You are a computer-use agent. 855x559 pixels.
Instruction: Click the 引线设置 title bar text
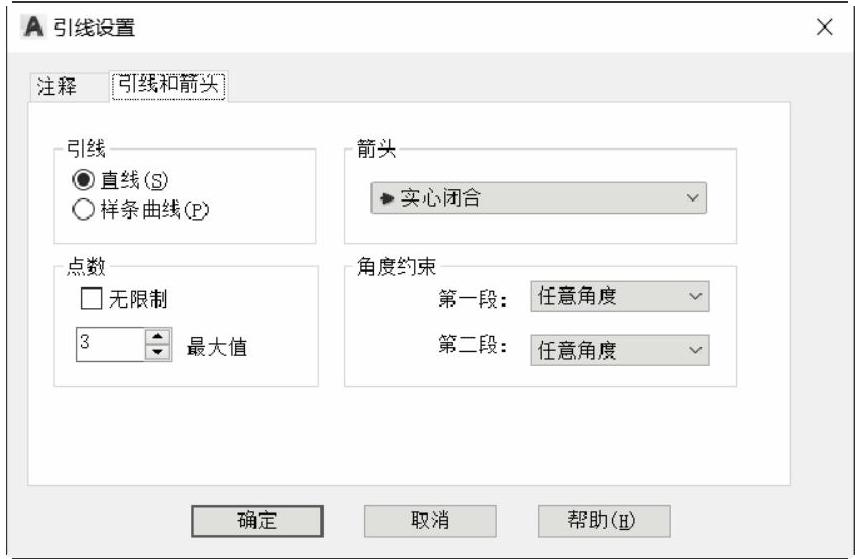pos(92,27)
